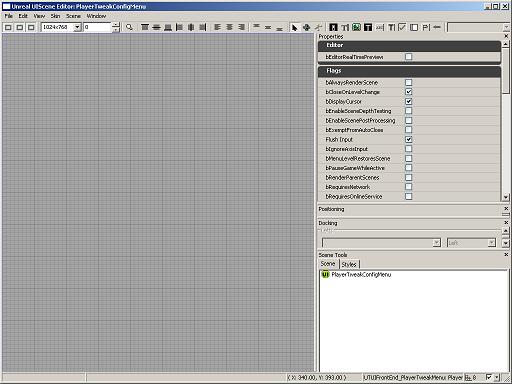Image resolution: width=512 pixels, height=384 pixels.
Task: Align selected widgets to right edge
Action: (x=202, y=27)
